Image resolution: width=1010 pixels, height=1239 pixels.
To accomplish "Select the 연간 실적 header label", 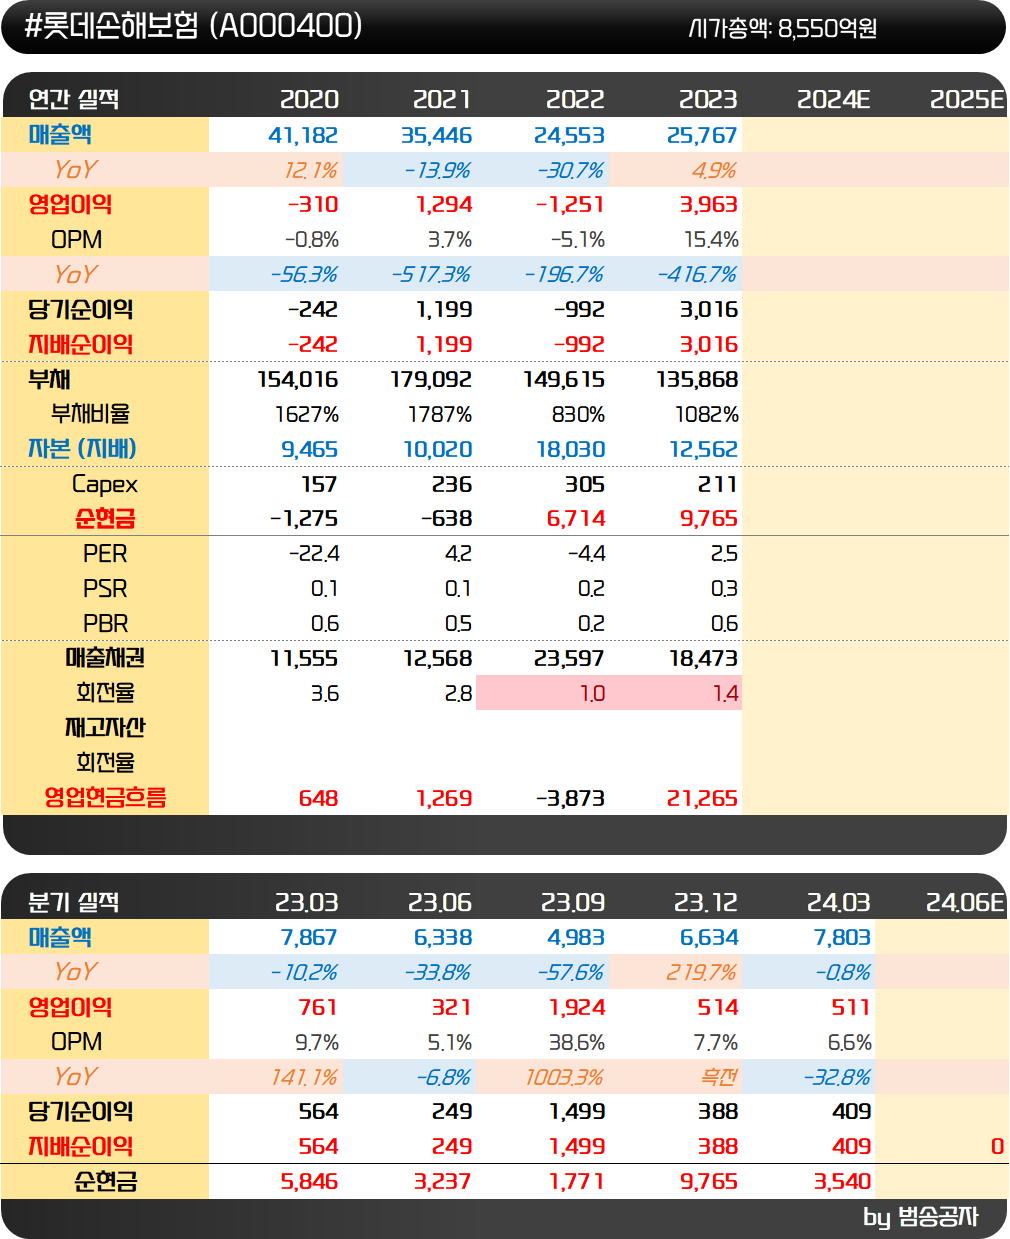I will point(74,99).
